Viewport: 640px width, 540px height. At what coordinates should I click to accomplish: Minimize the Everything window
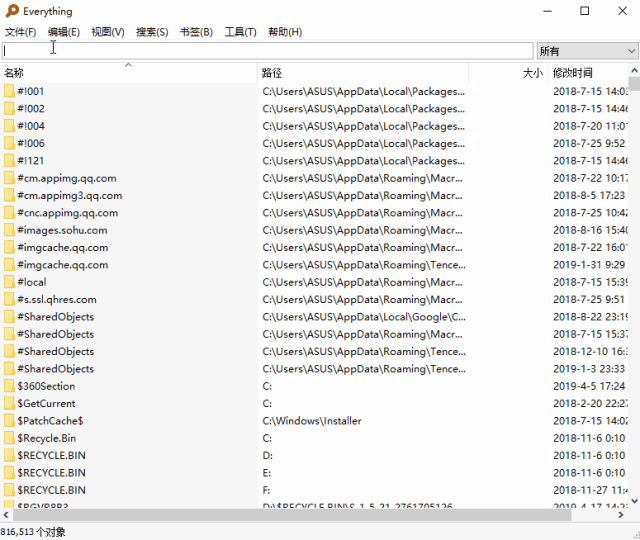click(547, 11)
